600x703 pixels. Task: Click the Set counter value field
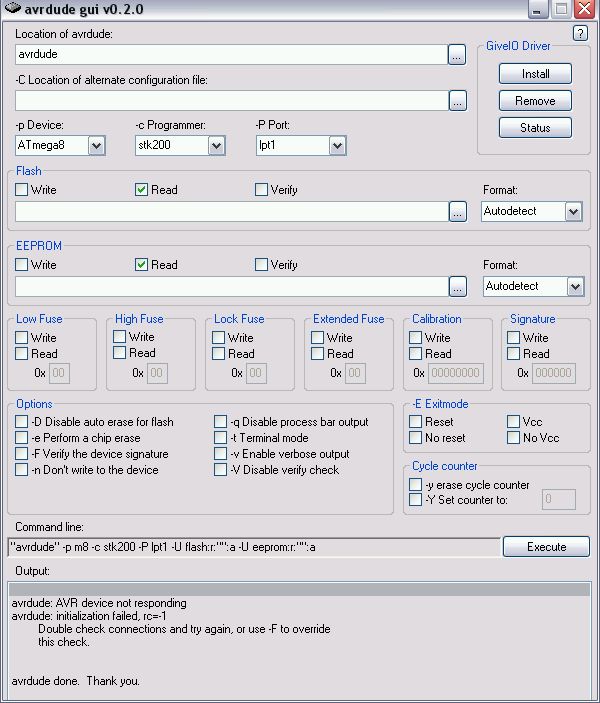[558, 499]
